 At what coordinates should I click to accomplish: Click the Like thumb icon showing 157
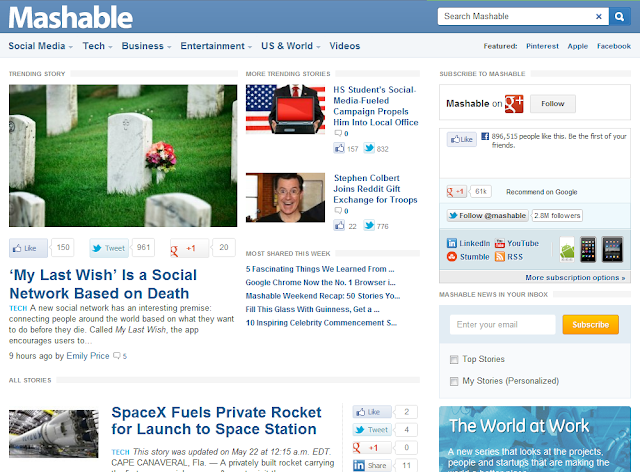pyautogui.click(x=339, y=148)
